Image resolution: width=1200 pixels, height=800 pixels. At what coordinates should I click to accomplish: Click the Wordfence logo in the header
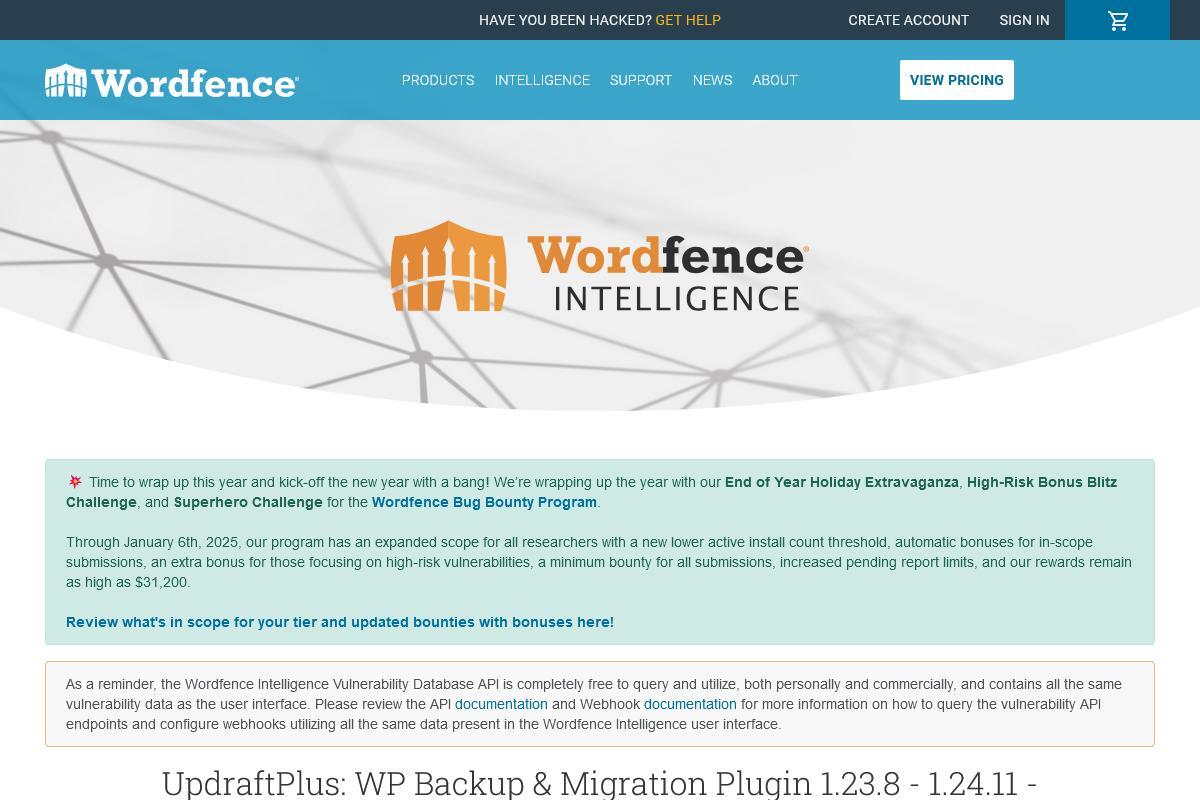(x=171, y=81)
